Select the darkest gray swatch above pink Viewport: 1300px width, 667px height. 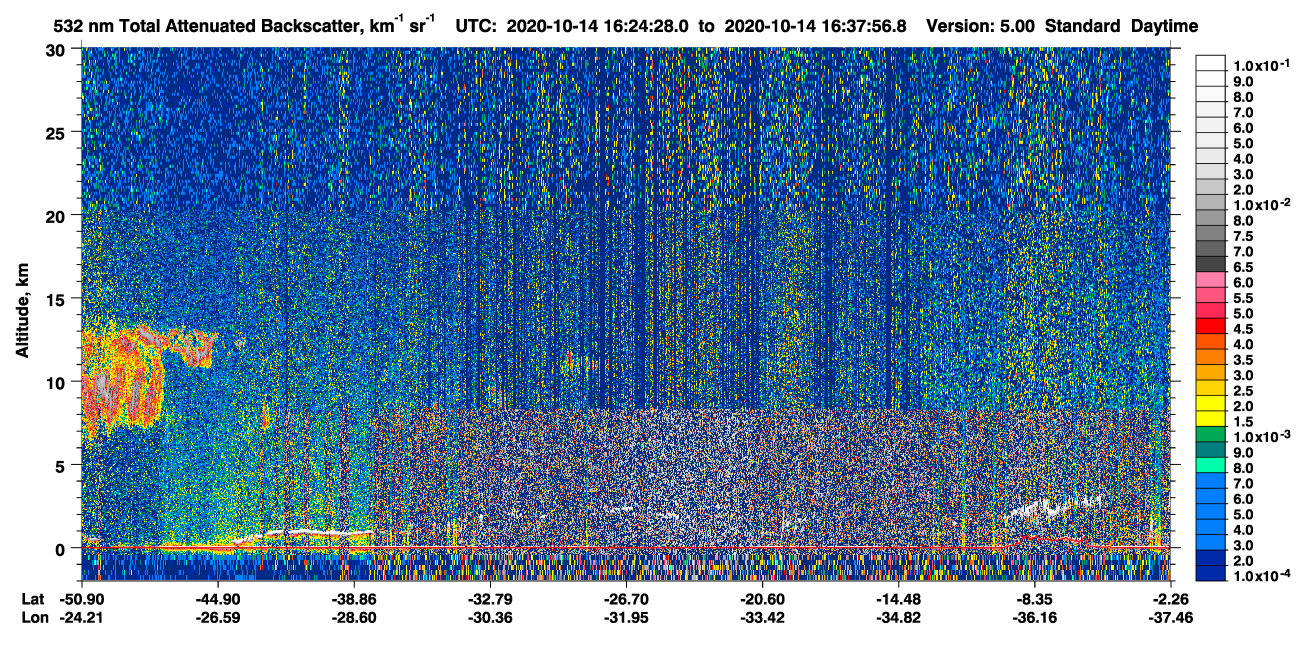point(1211,265)
